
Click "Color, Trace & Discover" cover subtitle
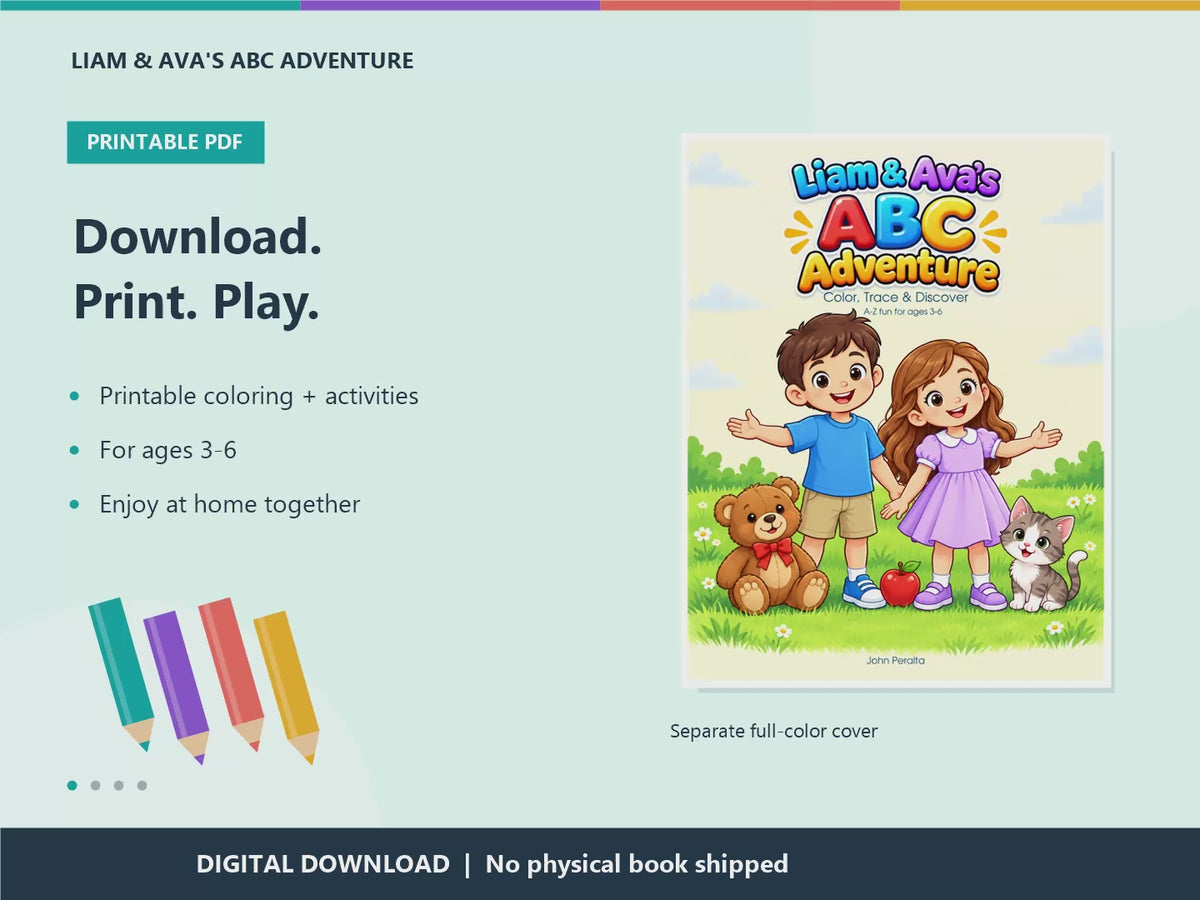tap(896, 297)
